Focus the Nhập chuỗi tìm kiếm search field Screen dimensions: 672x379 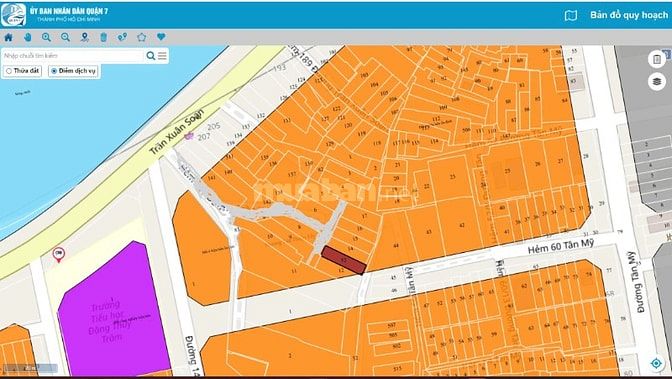(x=73, y=56)
